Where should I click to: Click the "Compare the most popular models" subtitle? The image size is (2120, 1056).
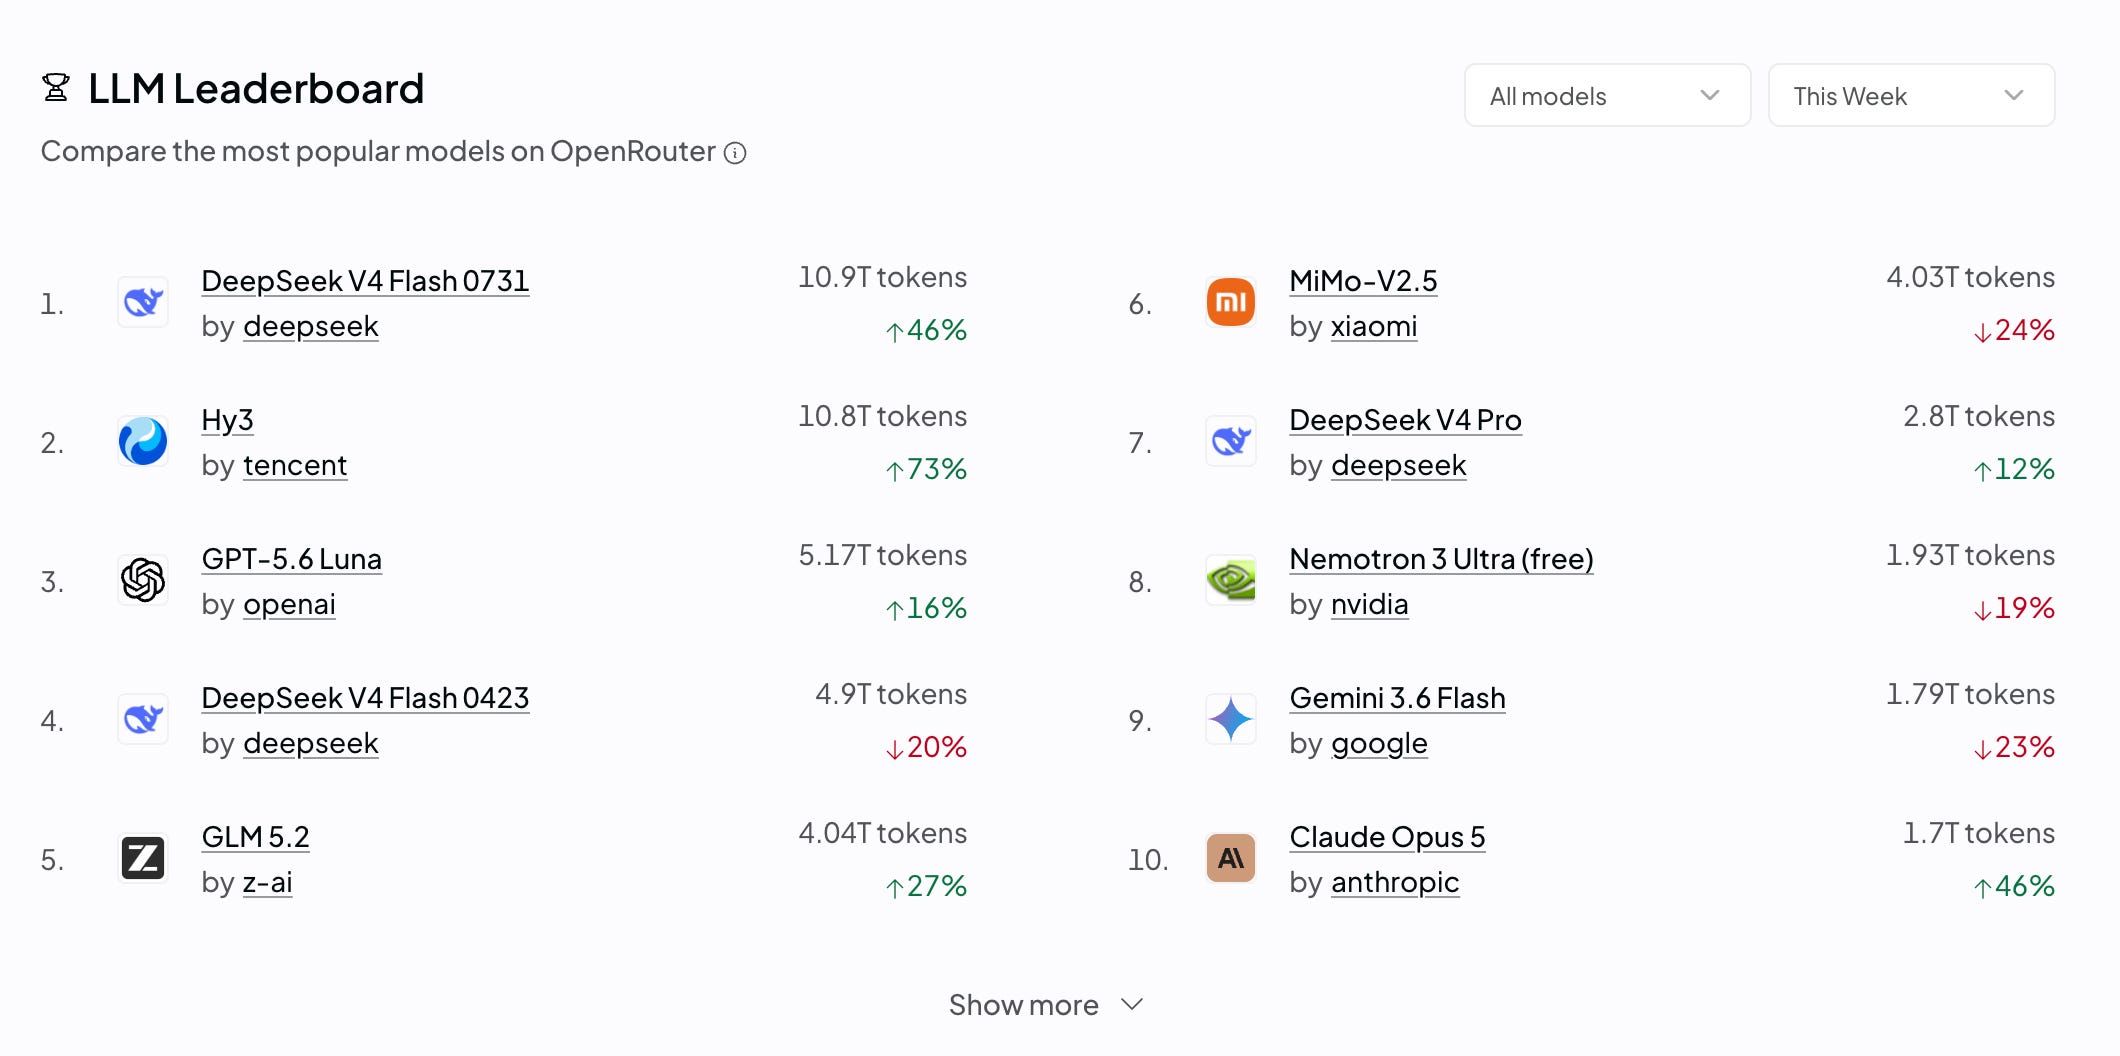[x=378, y=151]
